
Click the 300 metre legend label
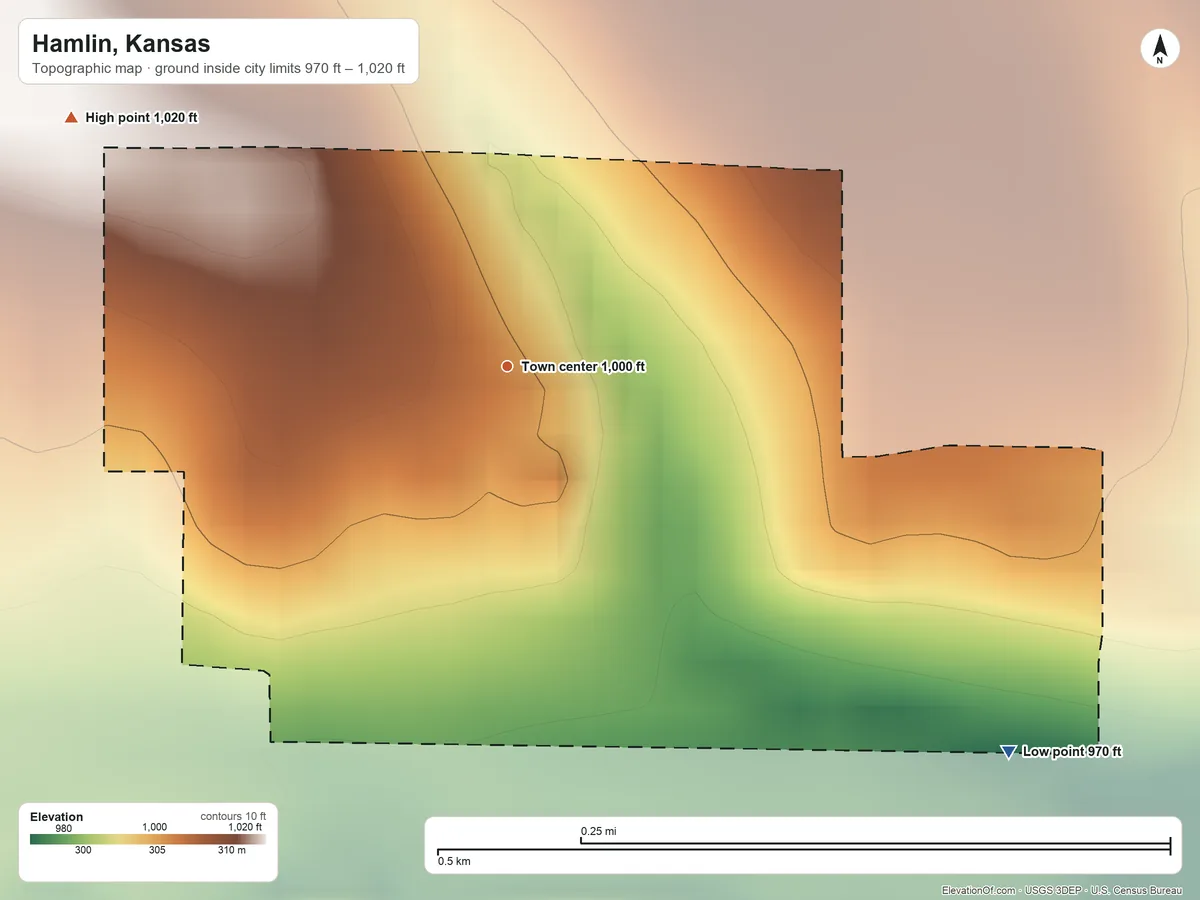[83, 851]
